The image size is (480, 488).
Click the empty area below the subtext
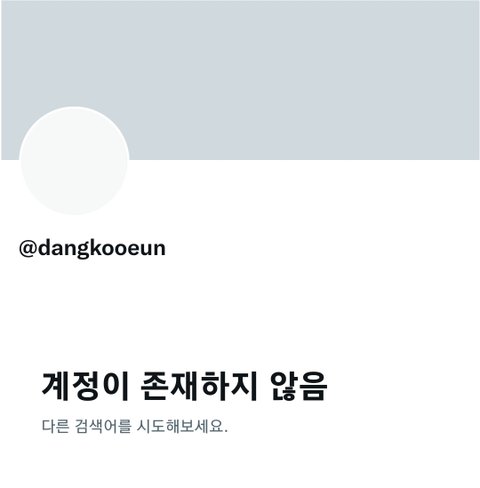[240, 463]
